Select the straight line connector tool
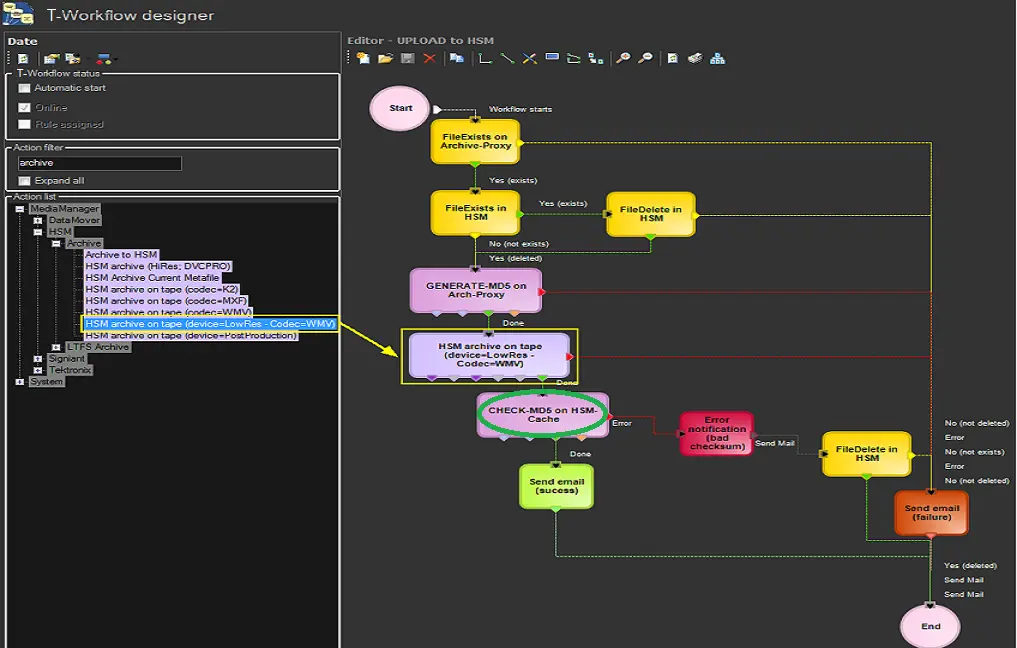 pyautogui.click(x=507, y=58)
